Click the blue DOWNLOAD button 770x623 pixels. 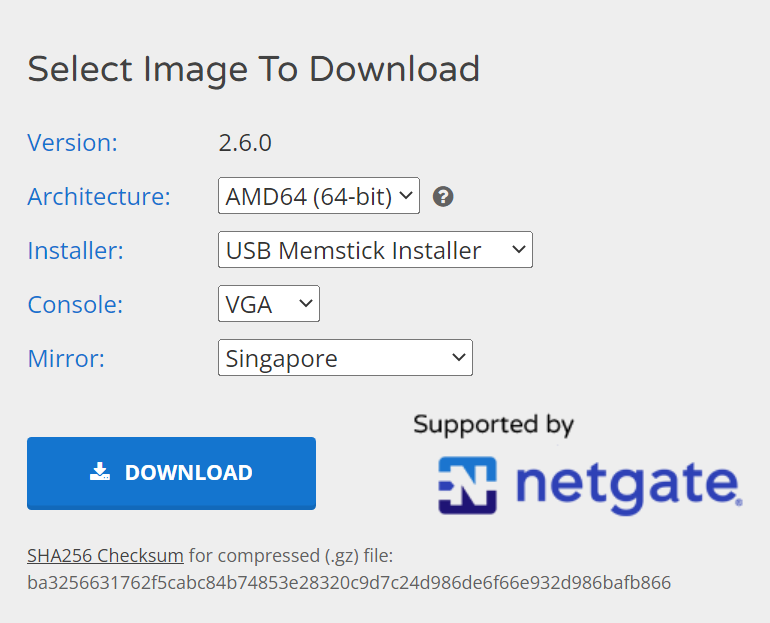171,473
